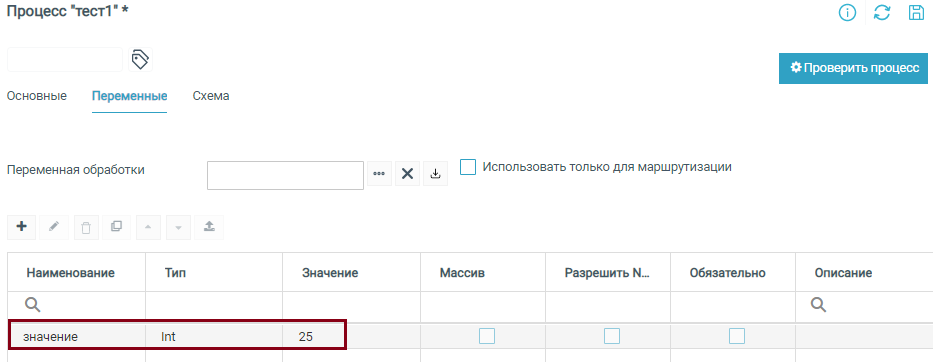The image size is (933, 362).
Task: Open ellipsis picker for Переменная обработки
Action: coord(379,174)
